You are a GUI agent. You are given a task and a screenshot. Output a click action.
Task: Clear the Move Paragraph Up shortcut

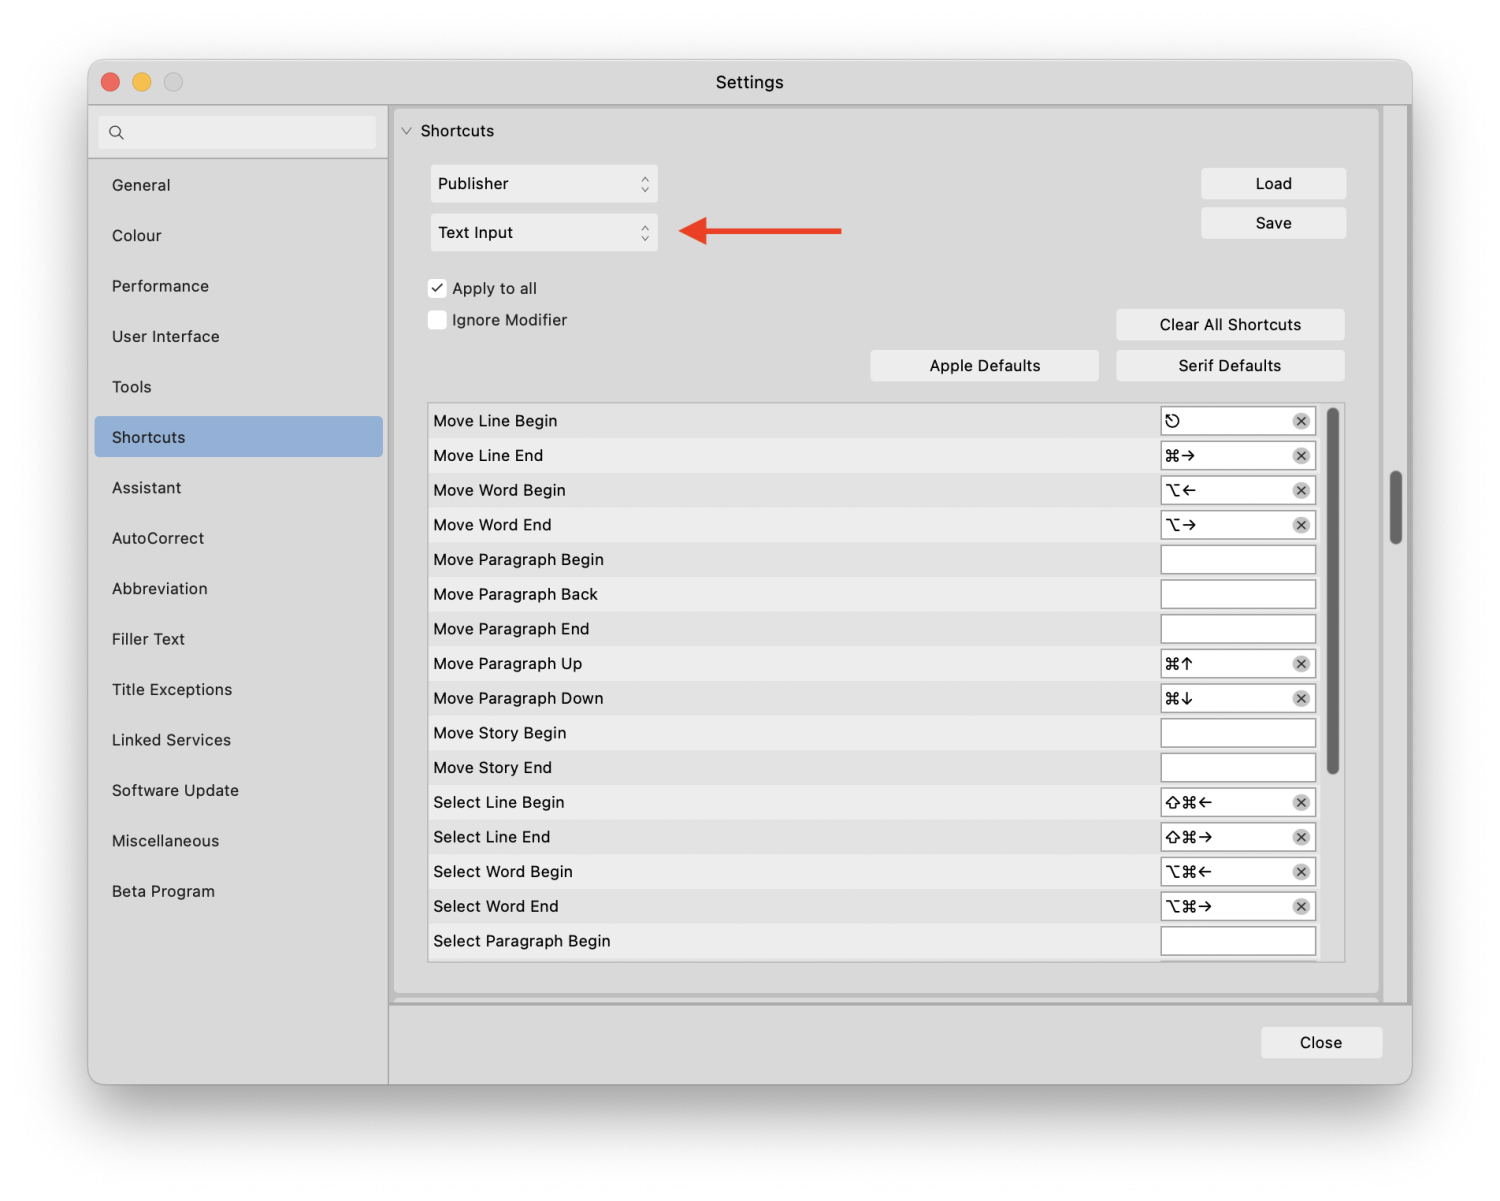(1301, 664)
